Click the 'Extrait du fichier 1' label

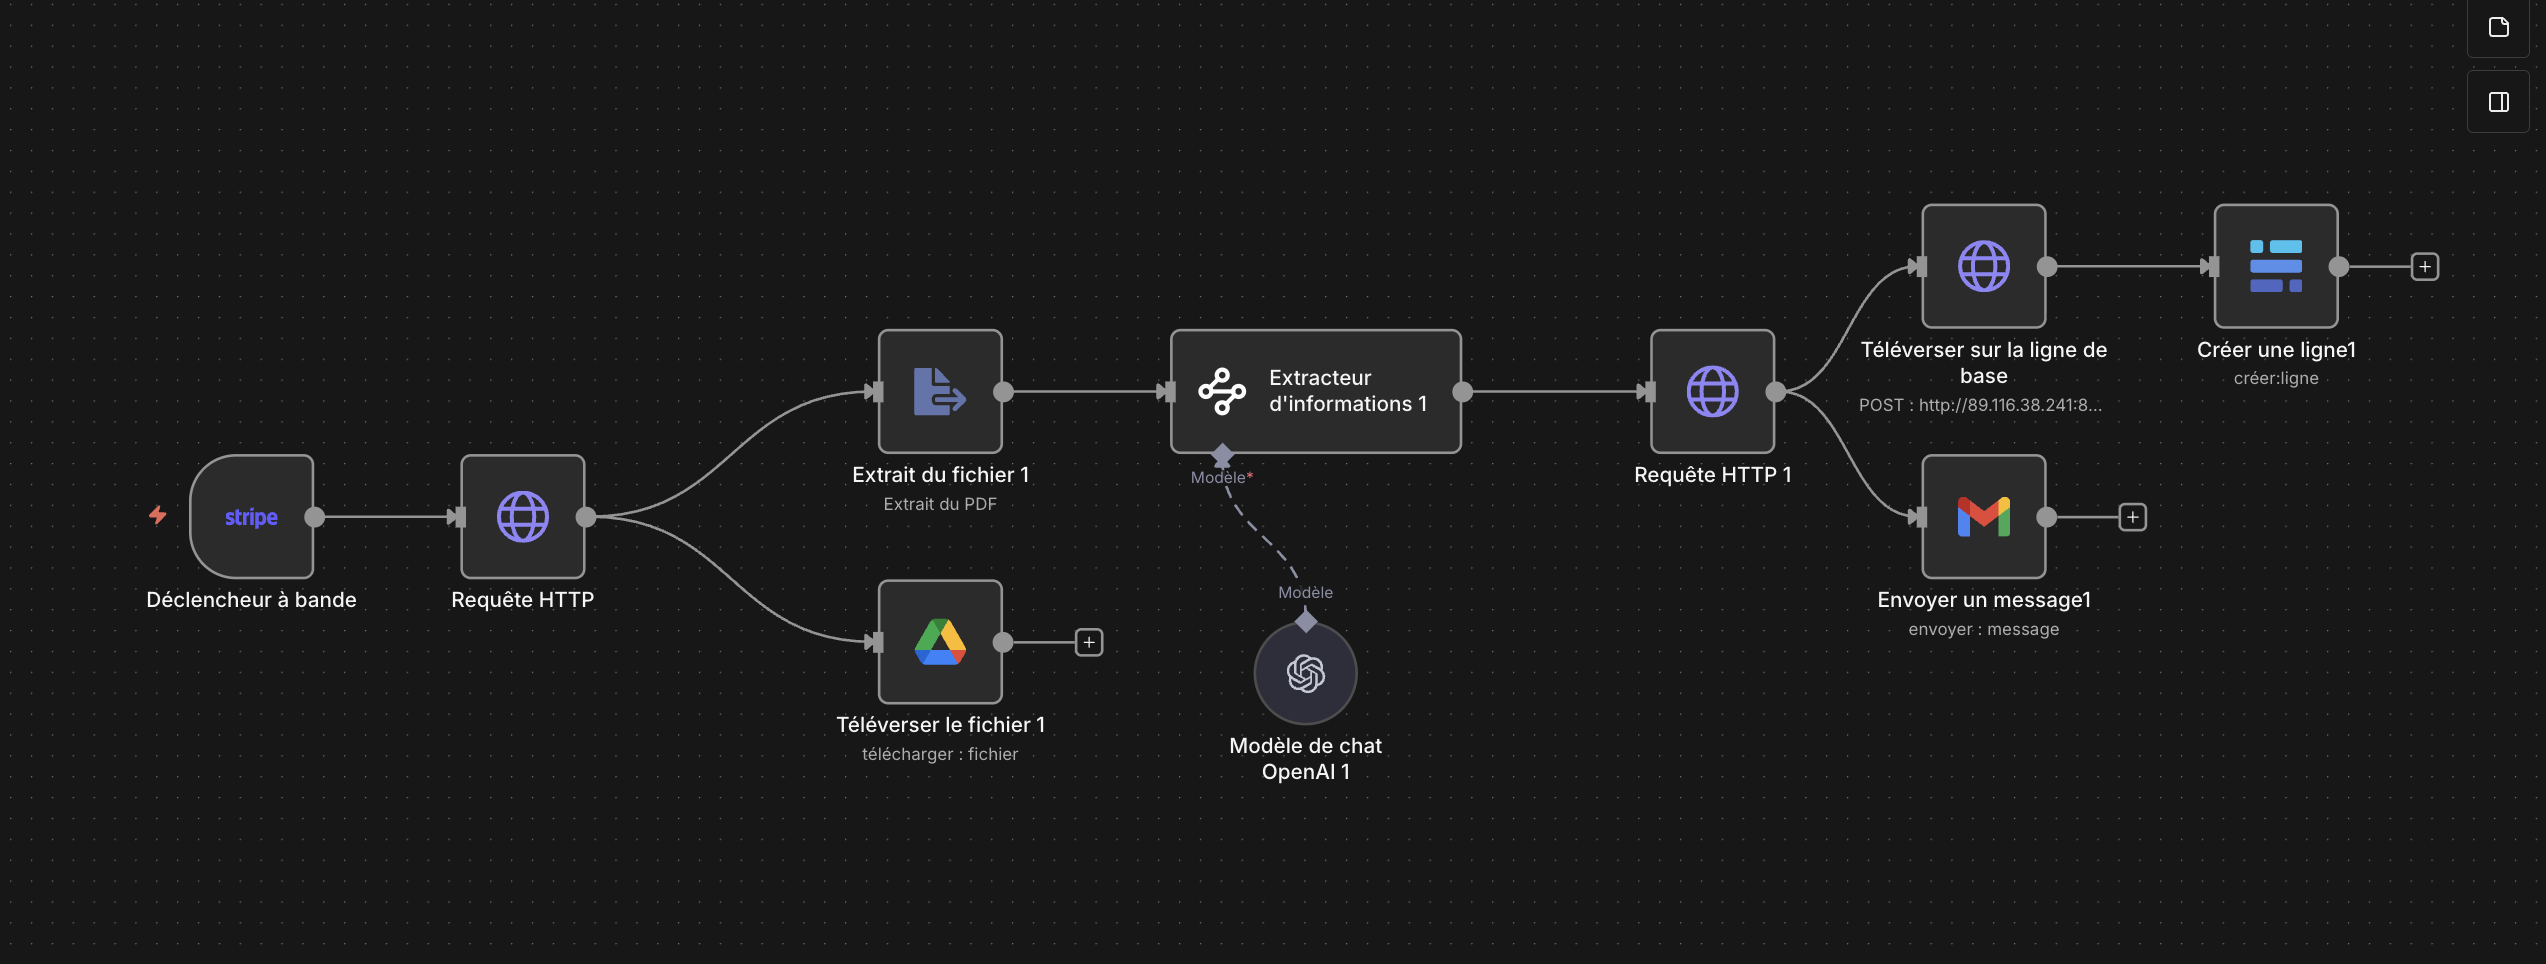[x=940, y=475]
